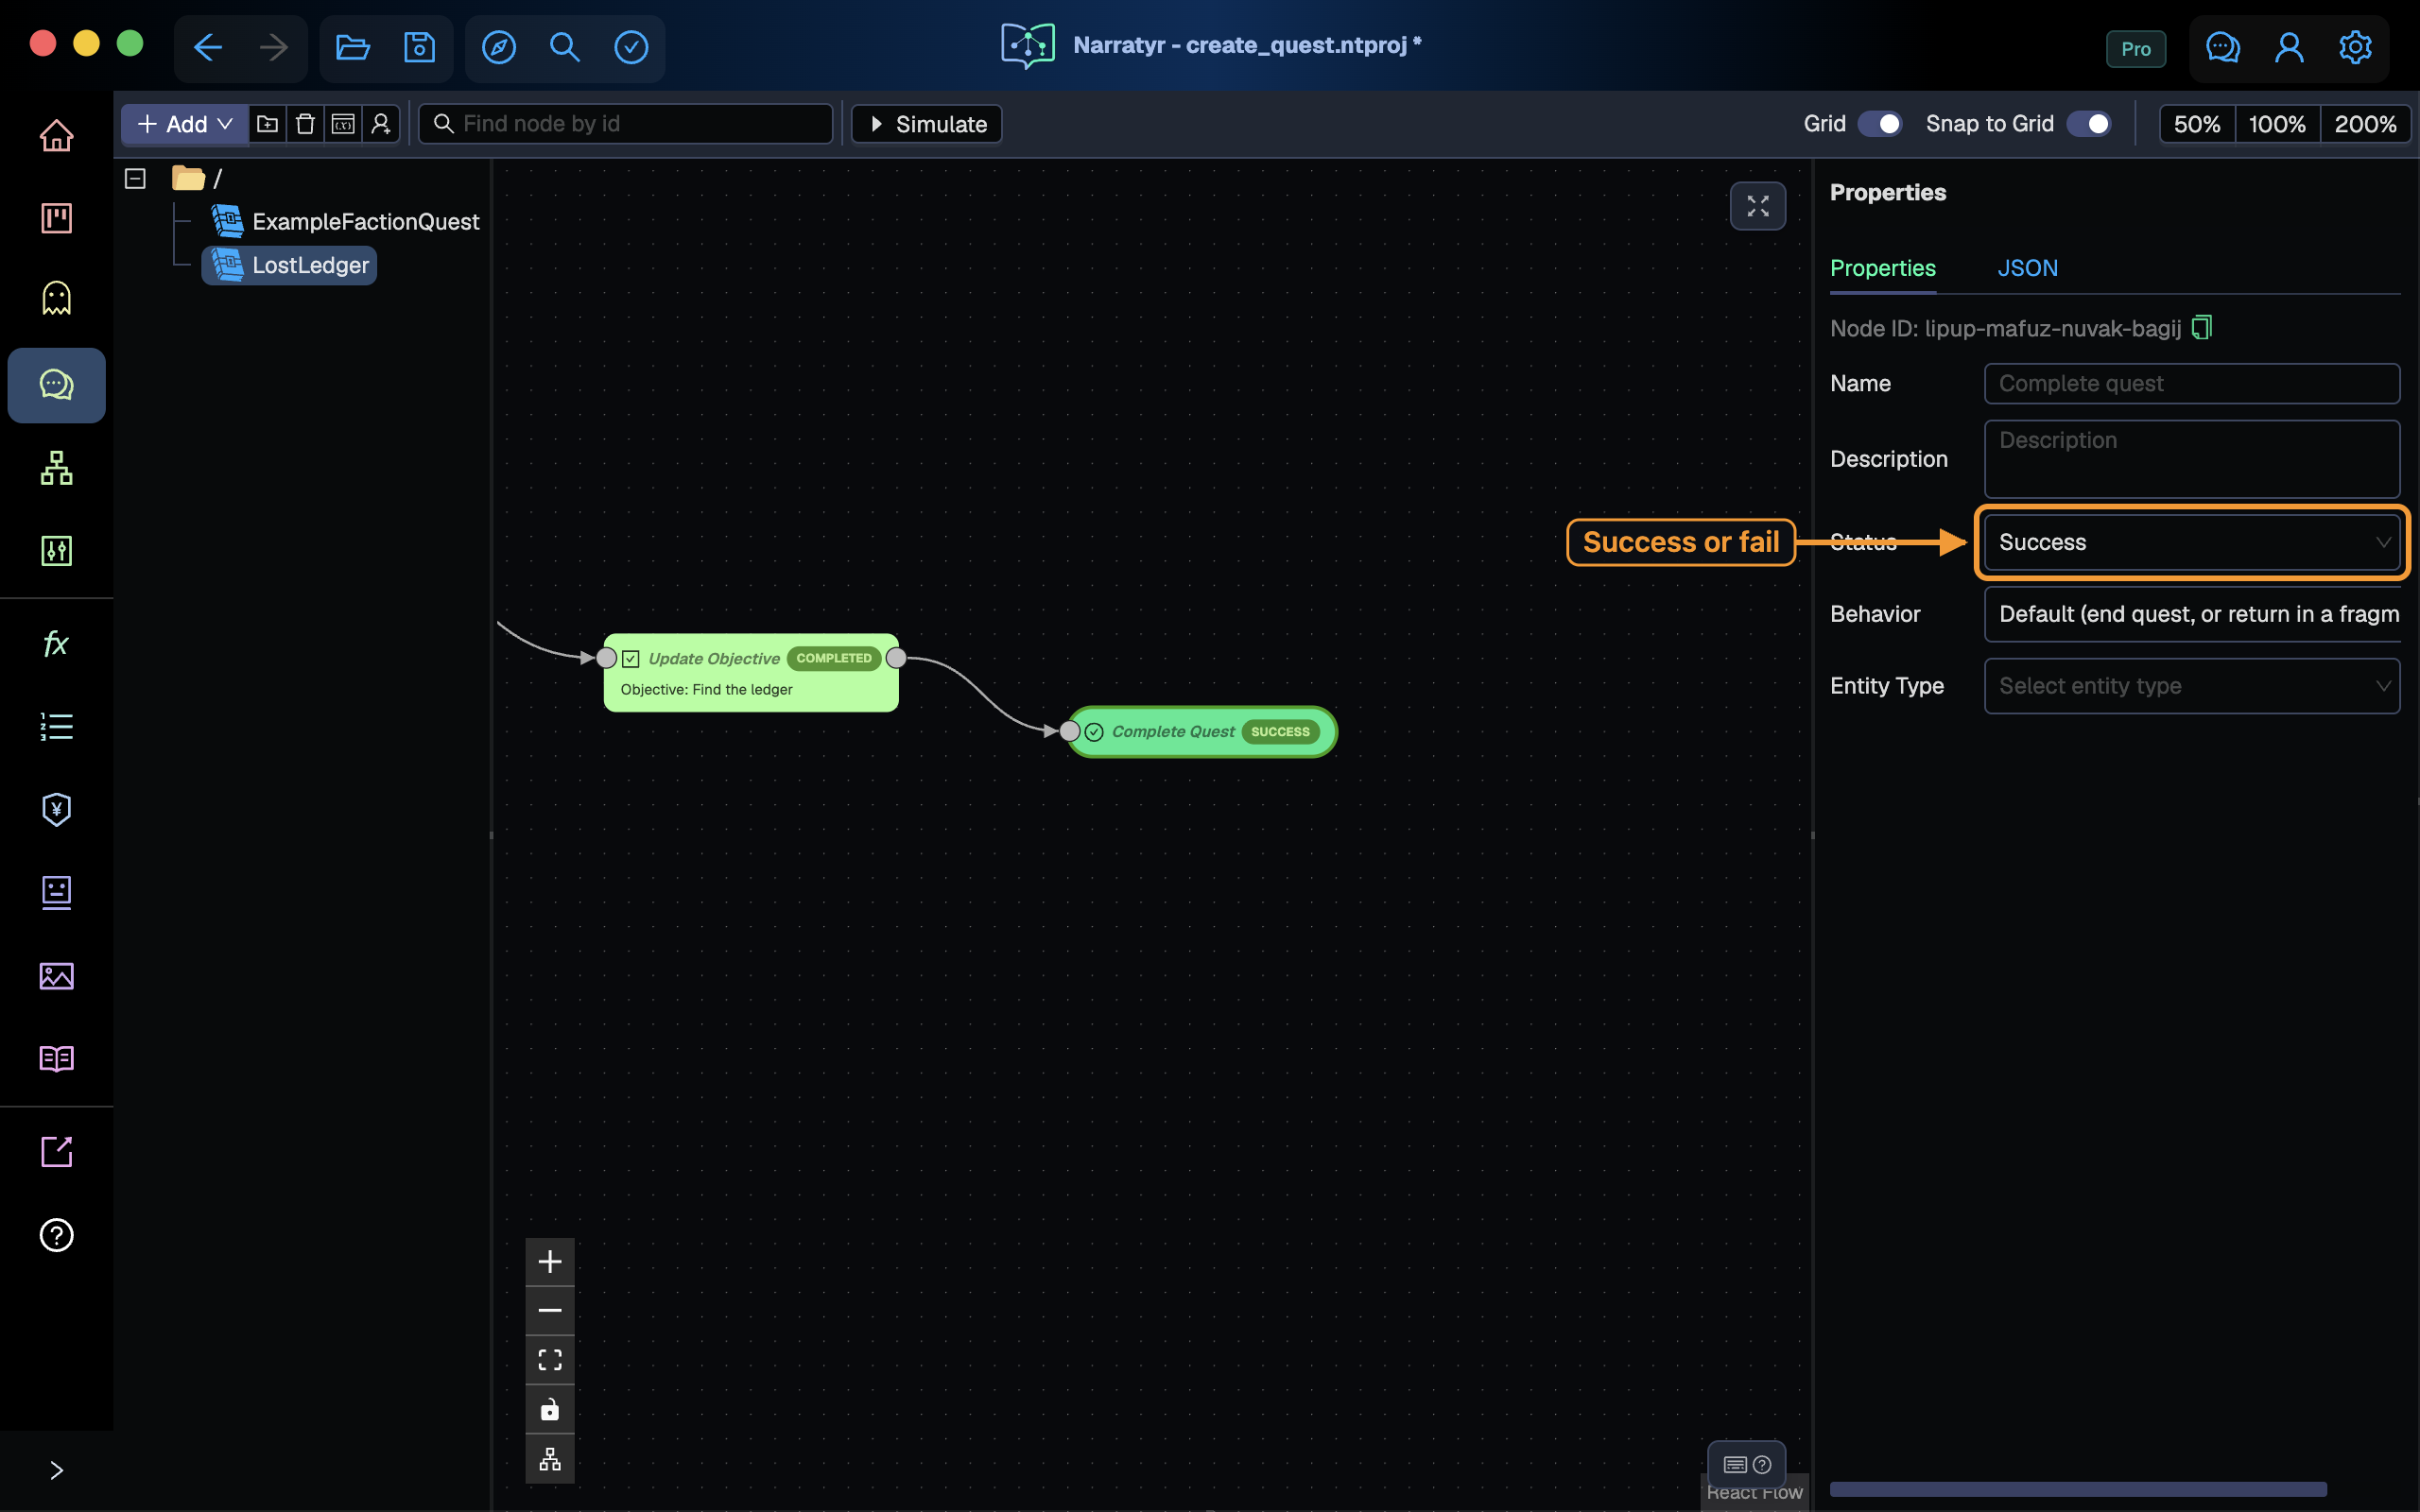Open the user account icon
This screenshot has width=2420, height=1512.
pyautogui.click(x=2289, y=47)
